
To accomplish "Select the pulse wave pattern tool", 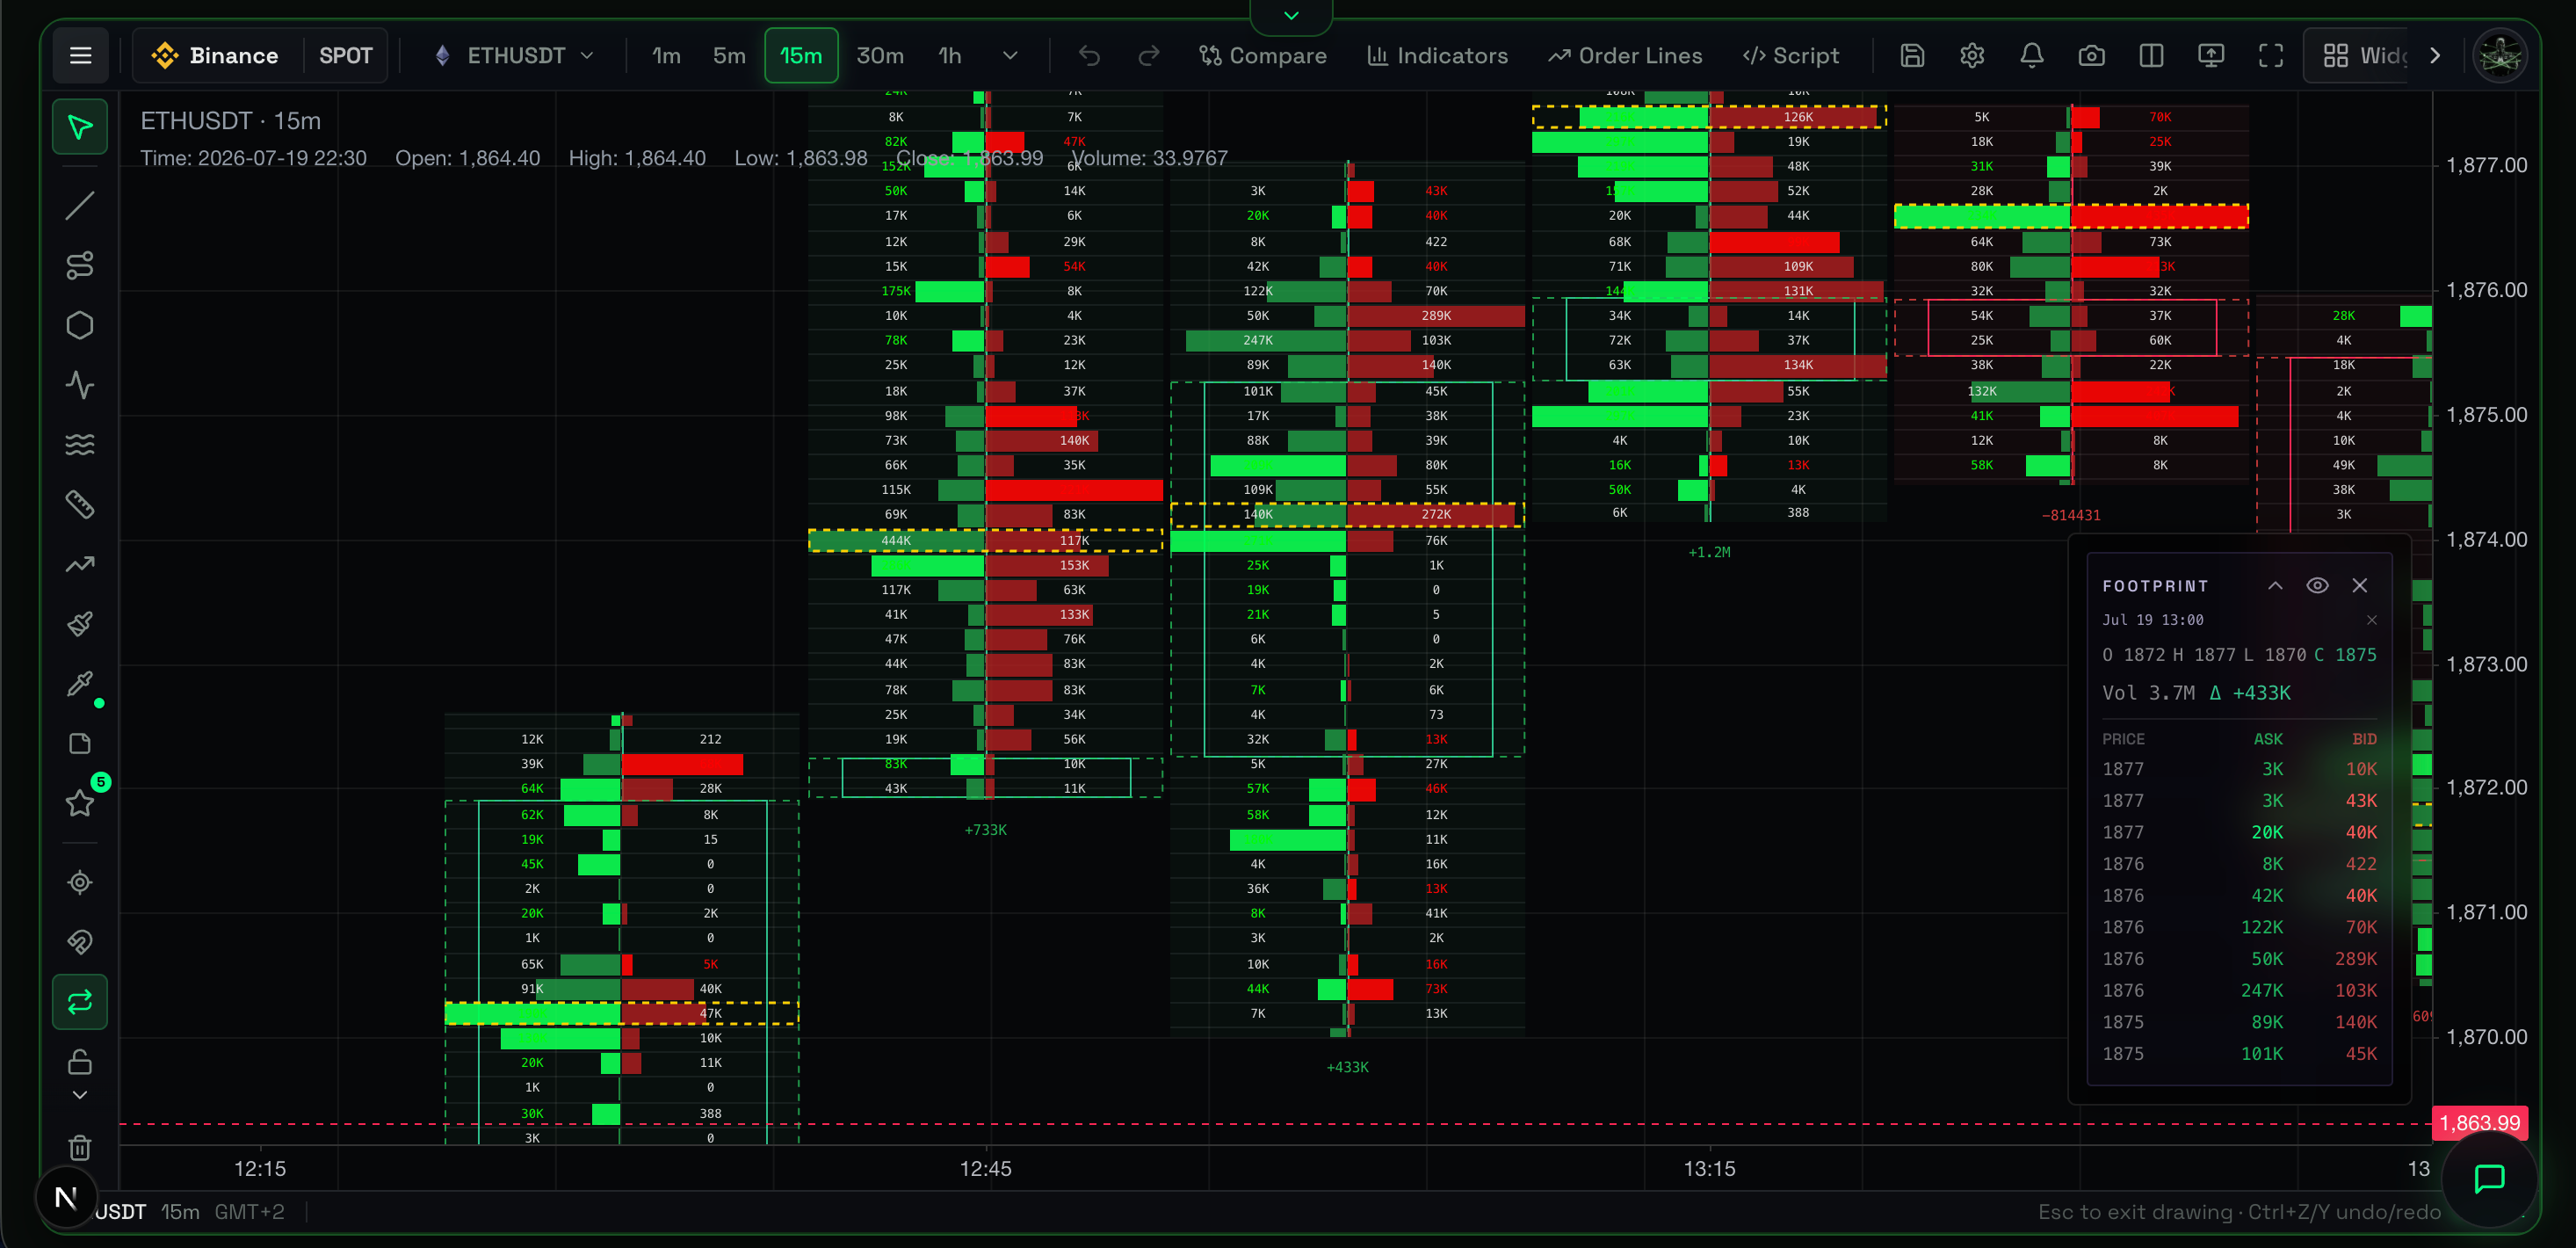I will pos(80,385).
